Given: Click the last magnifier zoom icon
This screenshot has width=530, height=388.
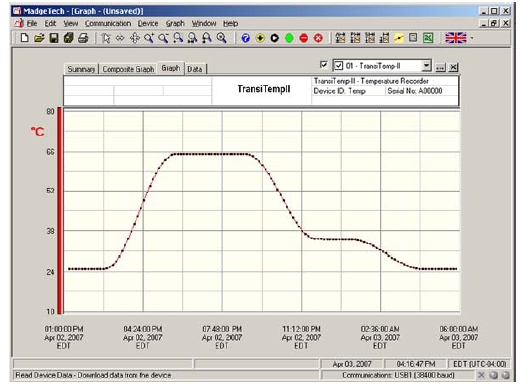Looking at the screenshot, I should (x=221, y=38).
